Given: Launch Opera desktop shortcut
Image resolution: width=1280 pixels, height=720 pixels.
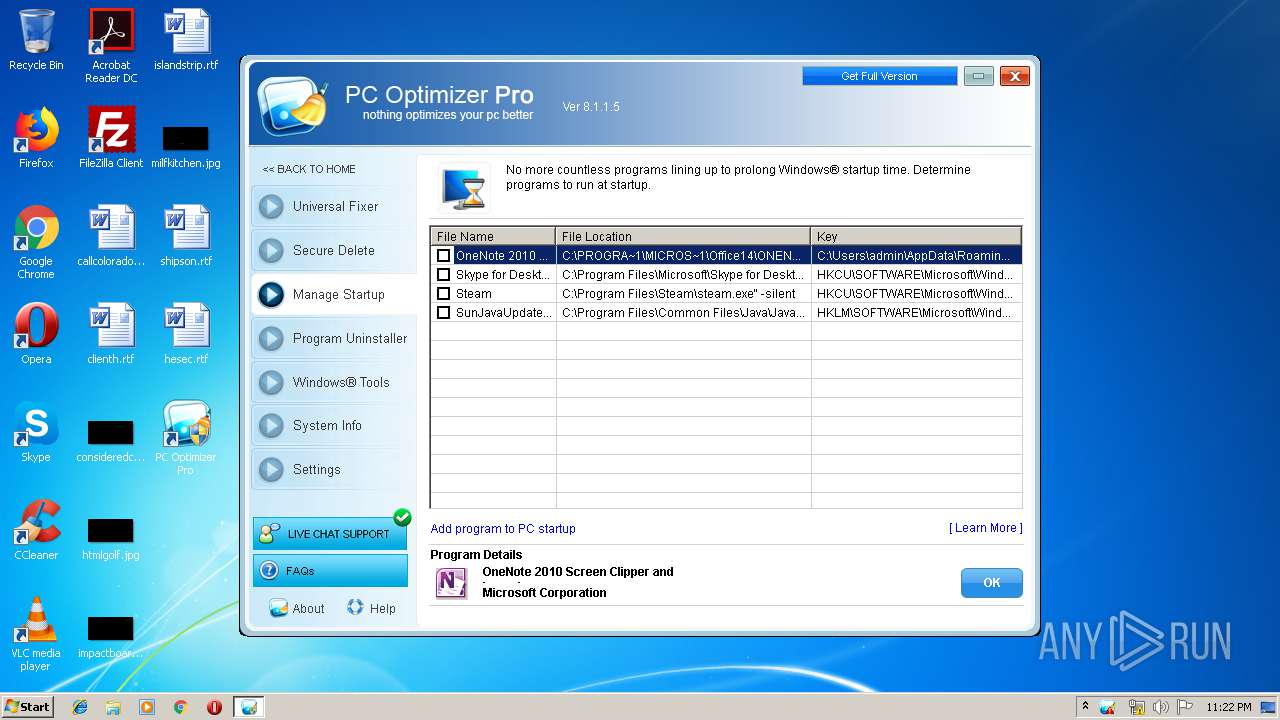Looking at the screenshot, I should point(36,334).
